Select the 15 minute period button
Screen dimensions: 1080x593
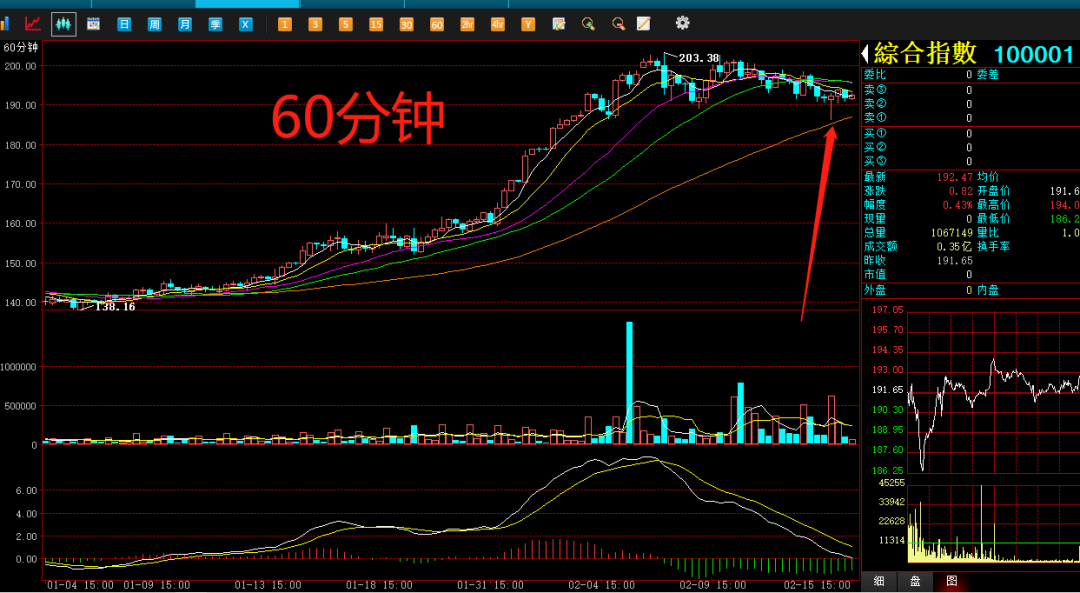pyautogui.click(x=376, y=23)
